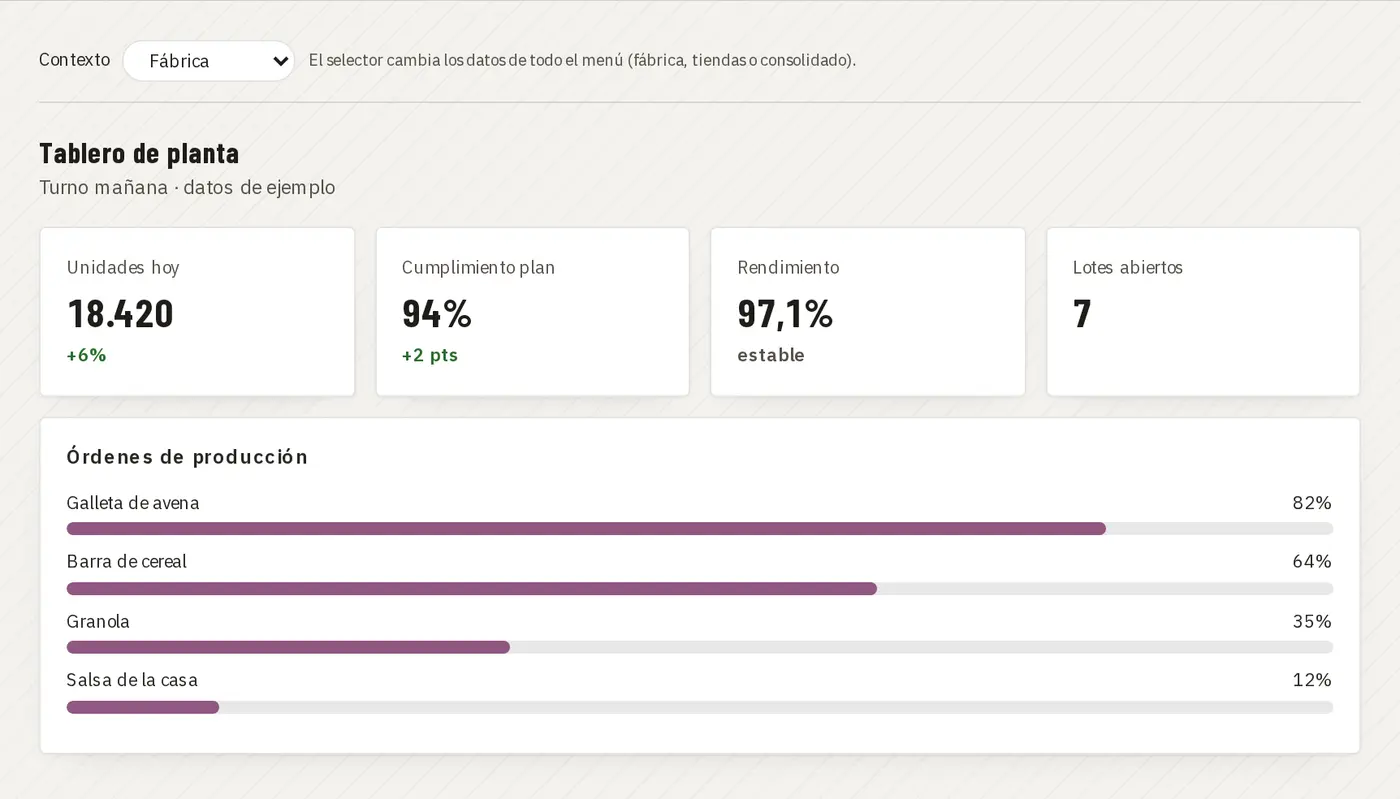
Task: Click the Granola progress bar
Action: [x=699, y=647]
